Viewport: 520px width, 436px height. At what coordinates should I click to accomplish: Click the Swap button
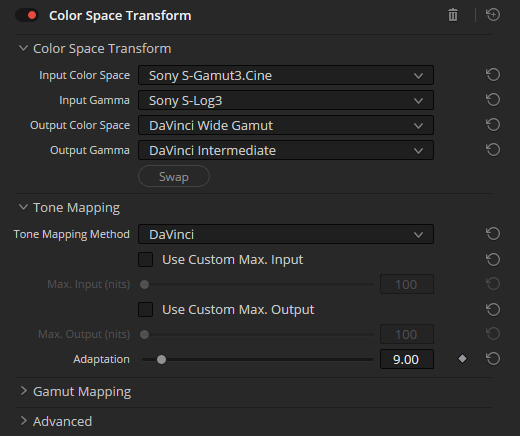click(174, 176)
